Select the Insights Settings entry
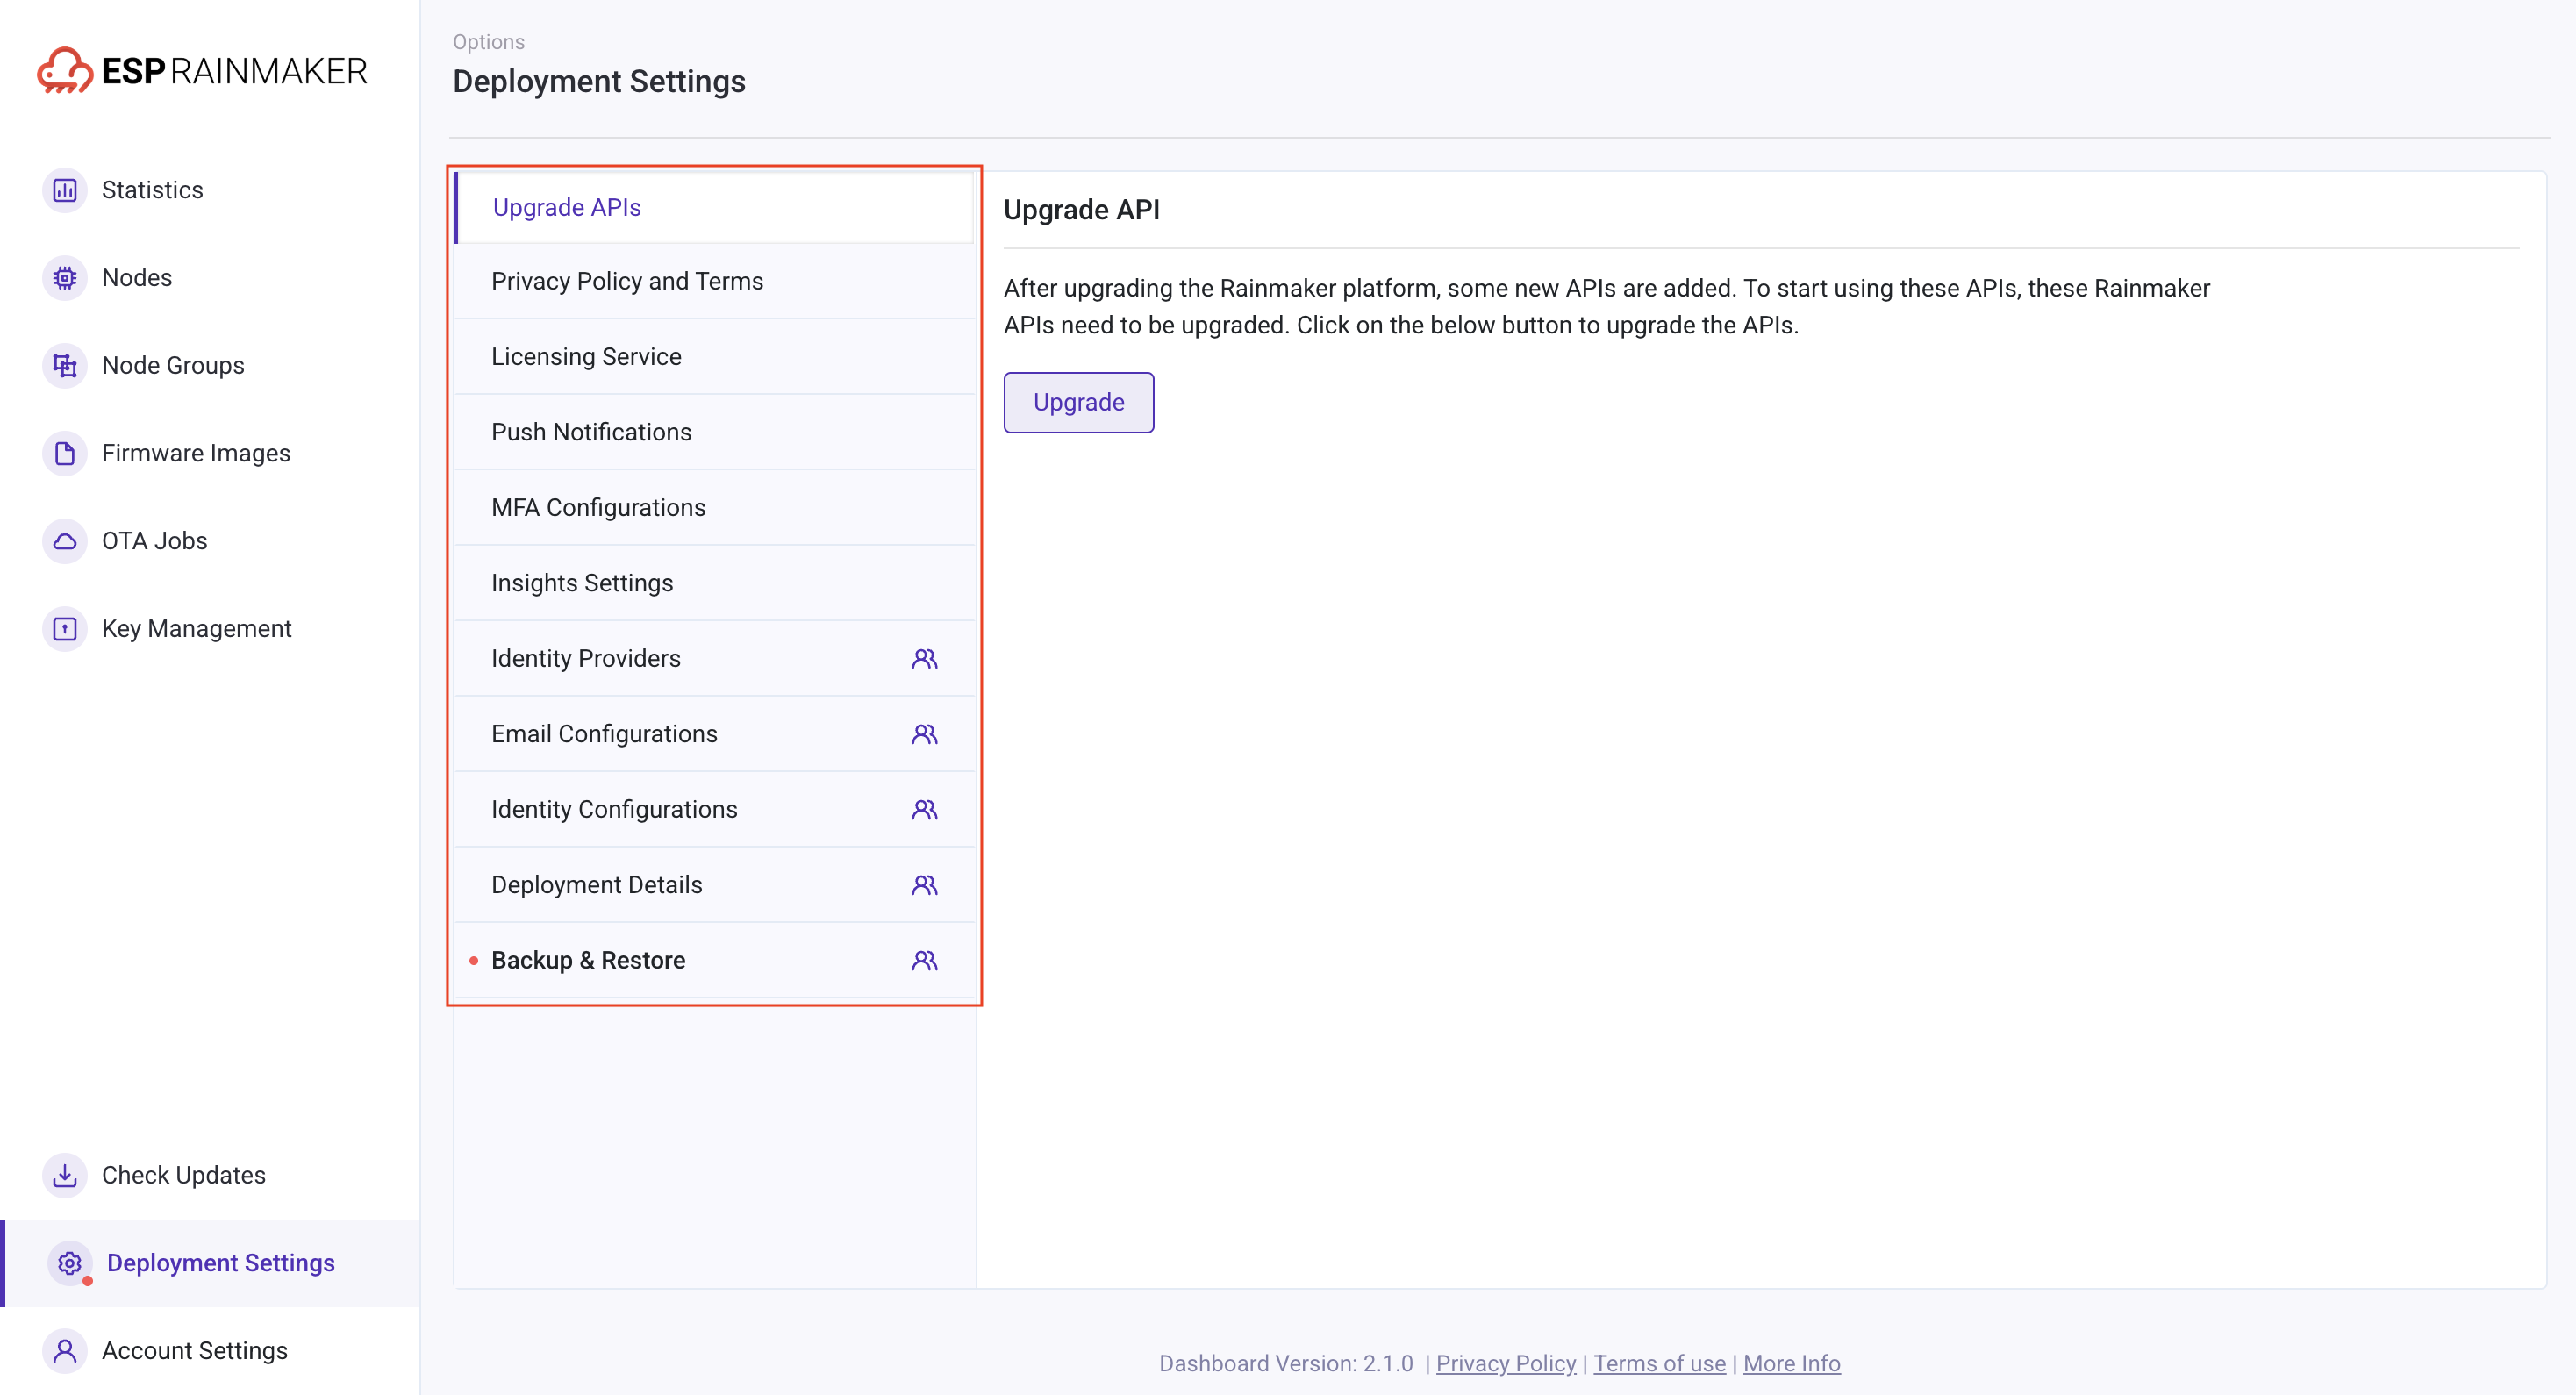 (582, 583)
